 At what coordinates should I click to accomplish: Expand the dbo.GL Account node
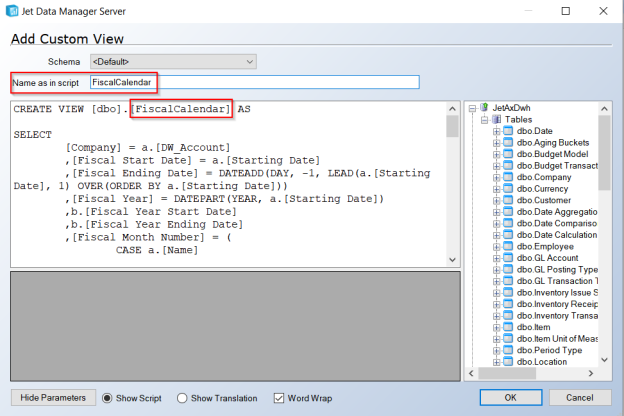point(496,258)
